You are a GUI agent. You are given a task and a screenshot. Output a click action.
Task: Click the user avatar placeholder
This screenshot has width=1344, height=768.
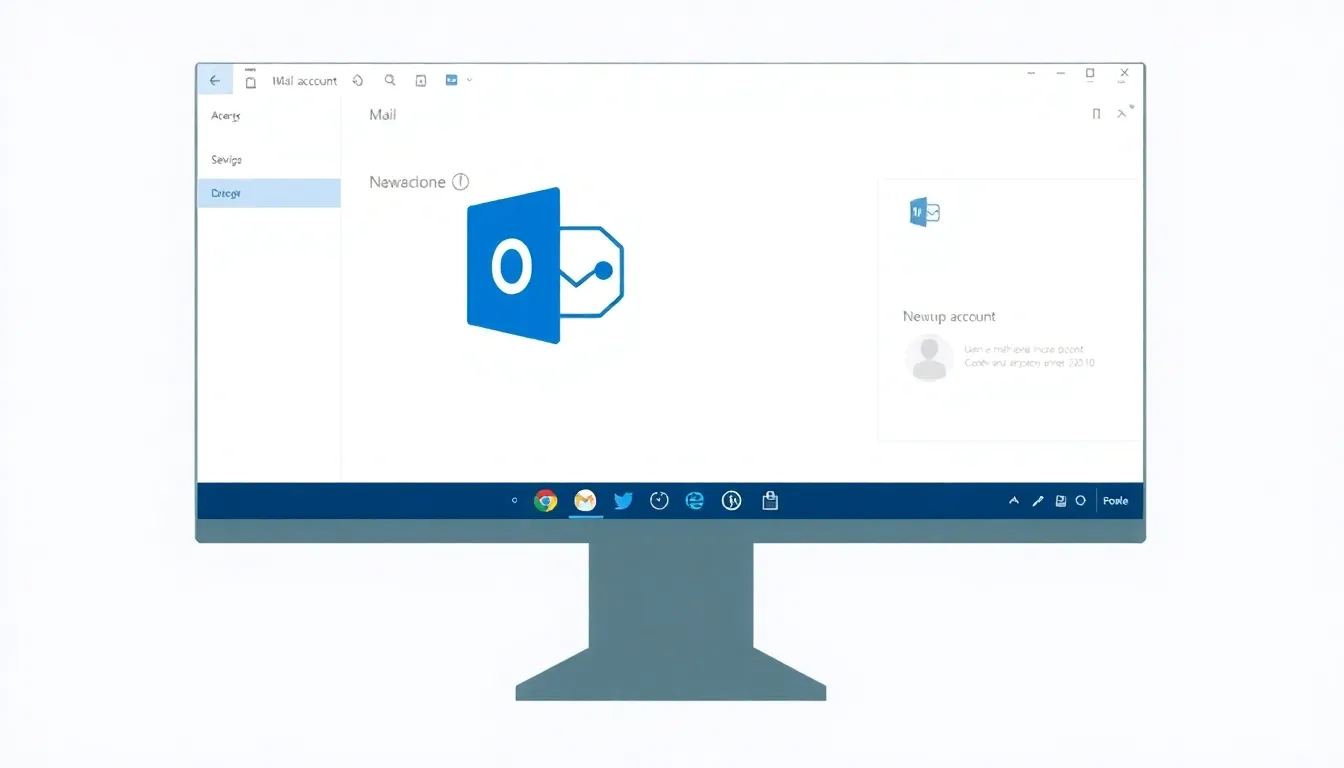coord(929,358)
